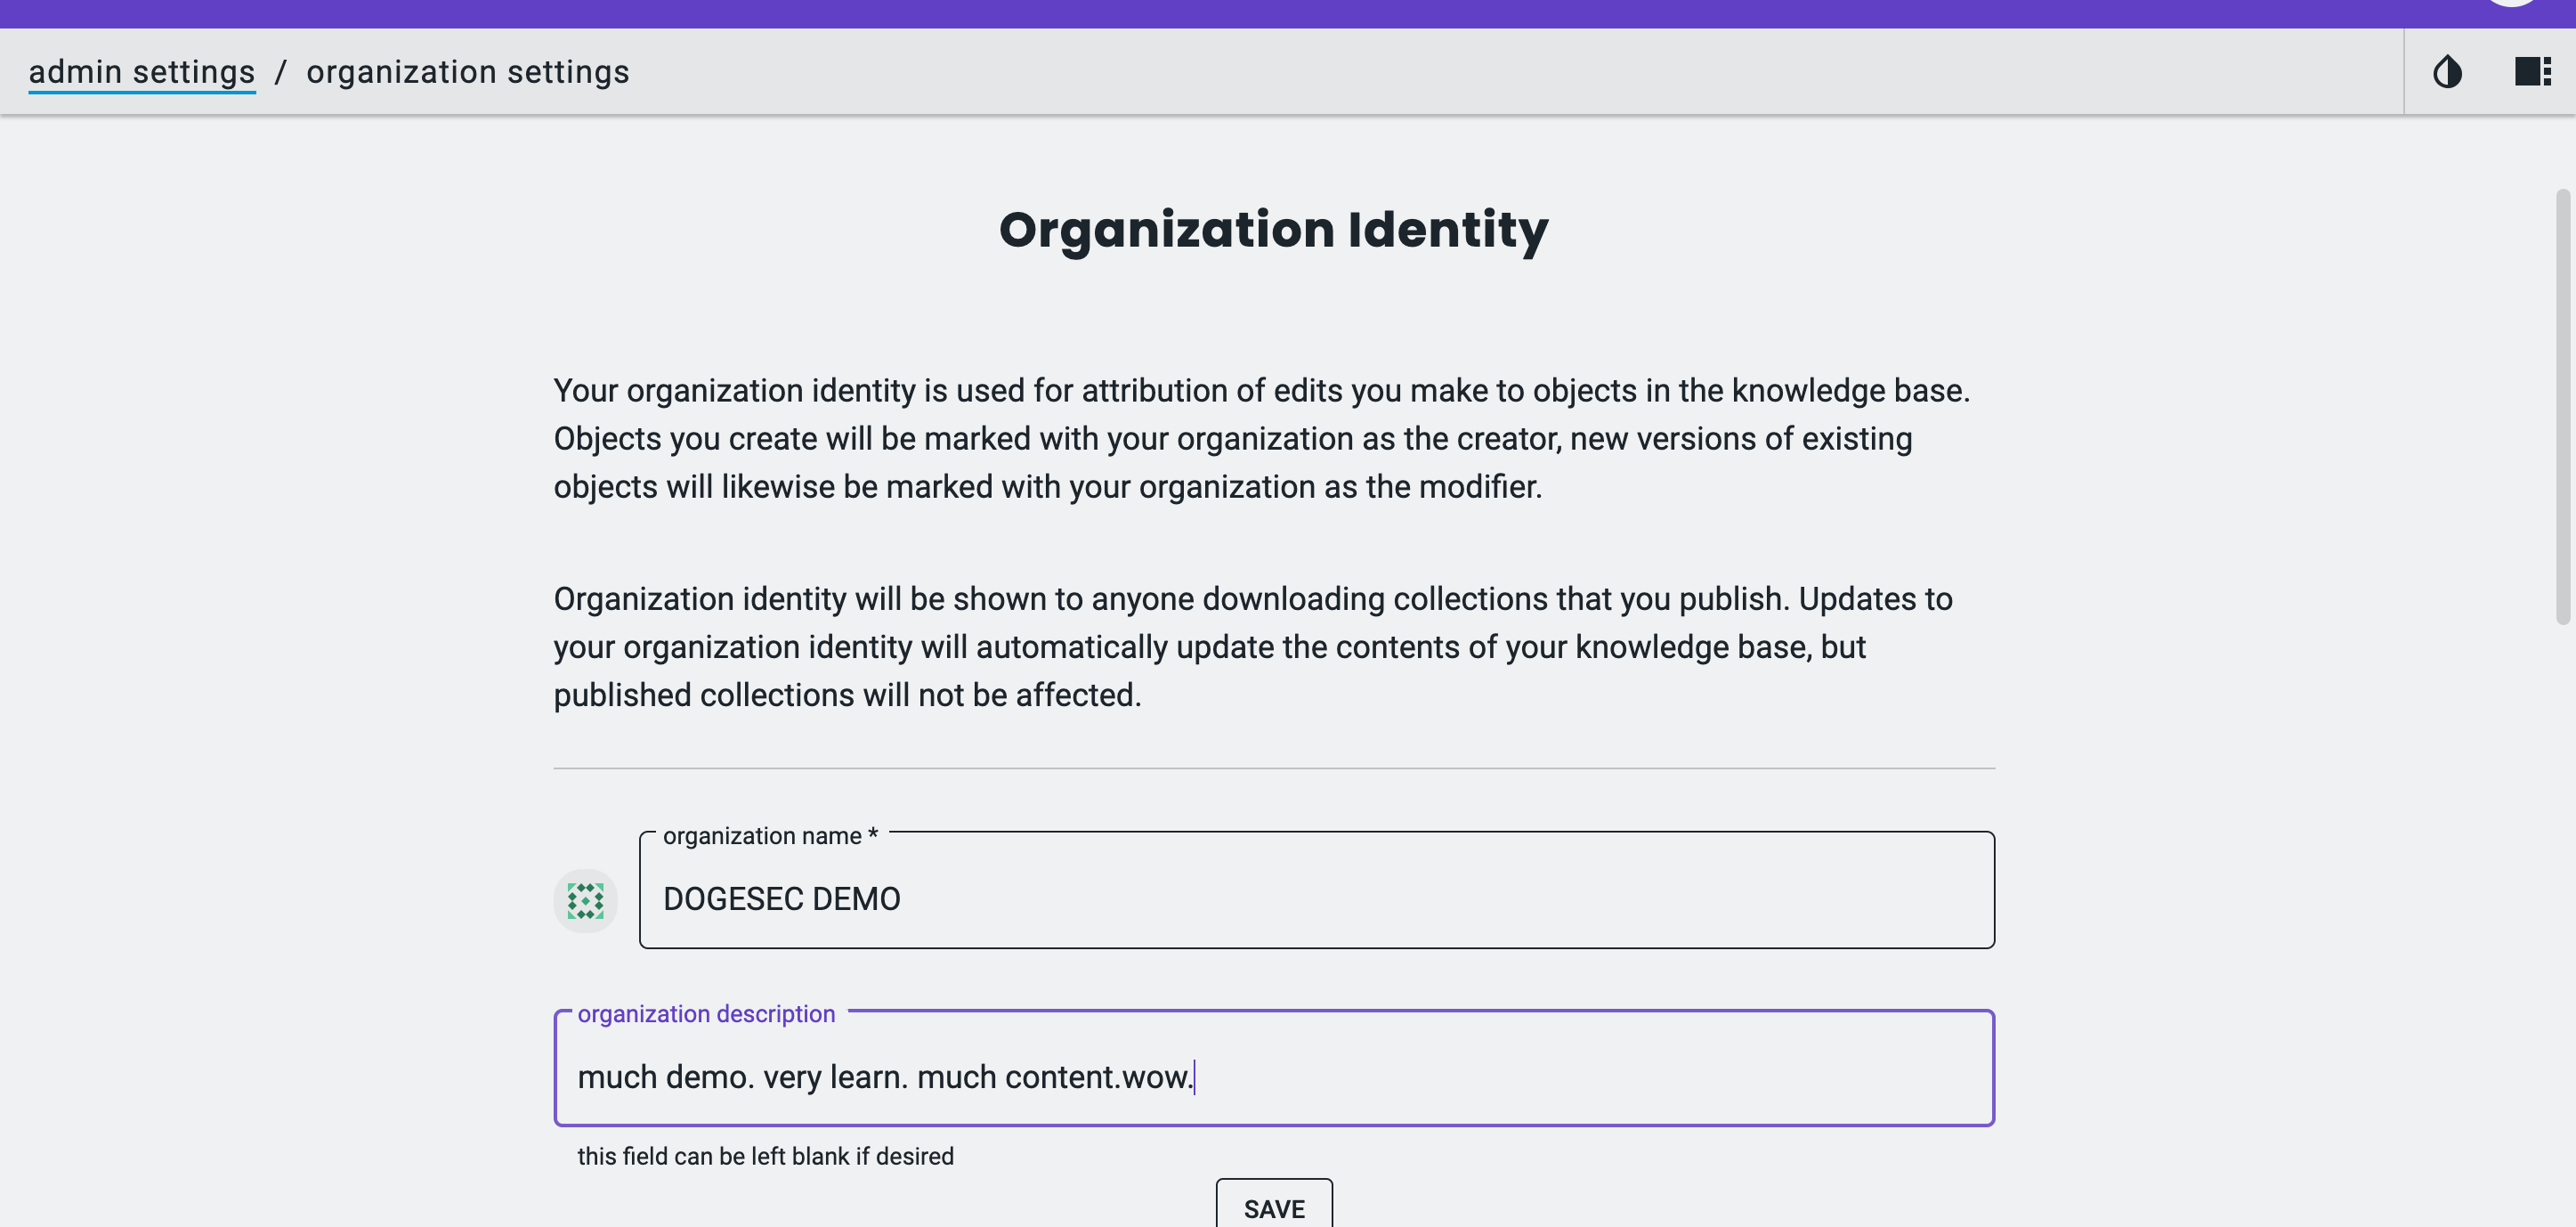Click the organization settings breadcrumb text

(467, 72)
